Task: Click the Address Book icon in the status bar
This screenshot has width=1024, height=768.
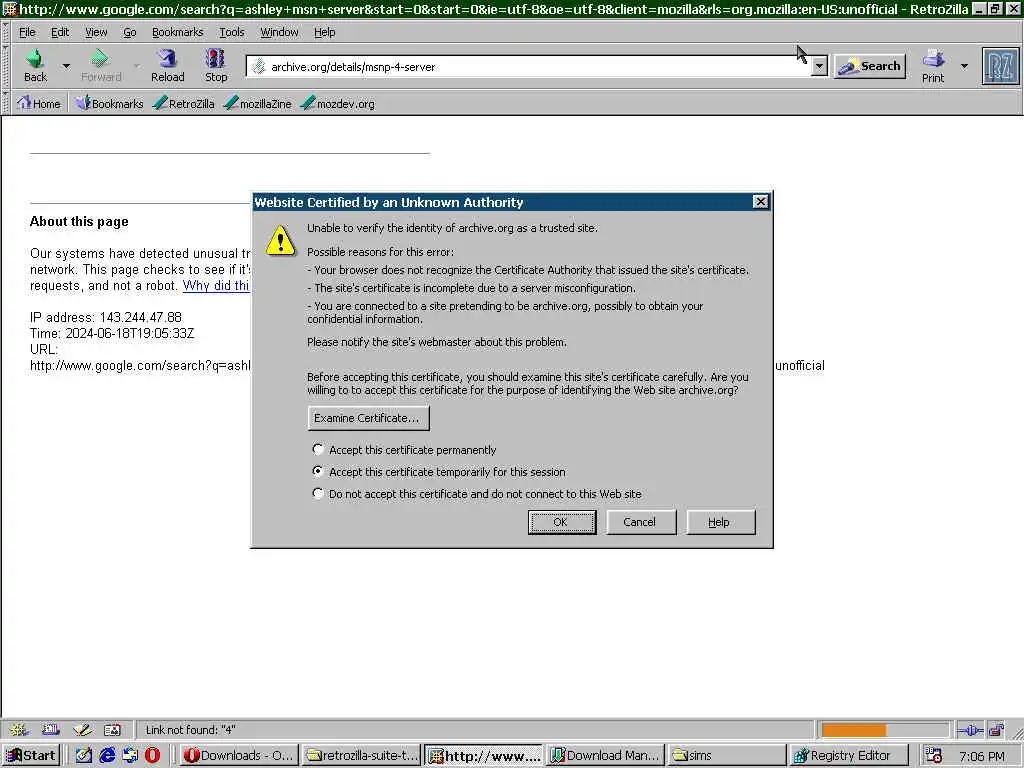Action: (x=112, y=730)
